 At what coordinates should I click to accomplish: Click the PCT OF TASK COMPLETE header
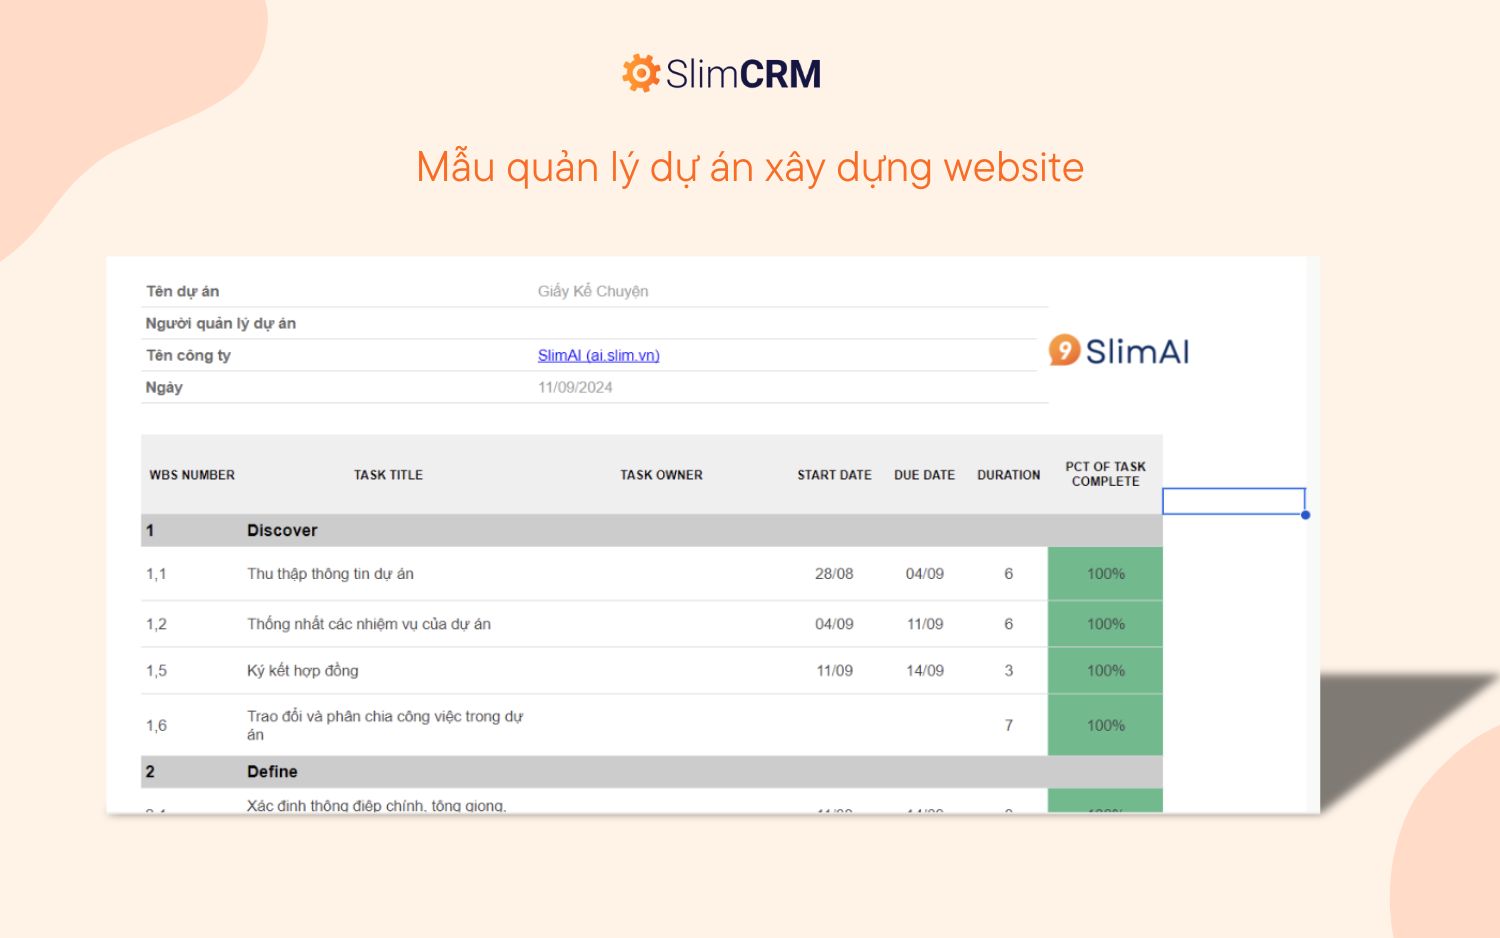[x=1105, y=474]
